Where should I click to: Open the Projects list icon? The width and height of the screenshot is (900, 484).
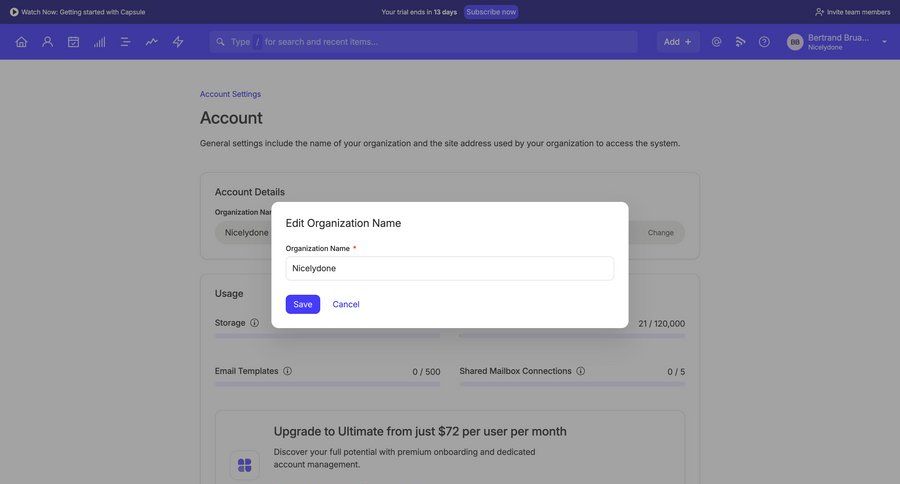[x=126, y=42]
